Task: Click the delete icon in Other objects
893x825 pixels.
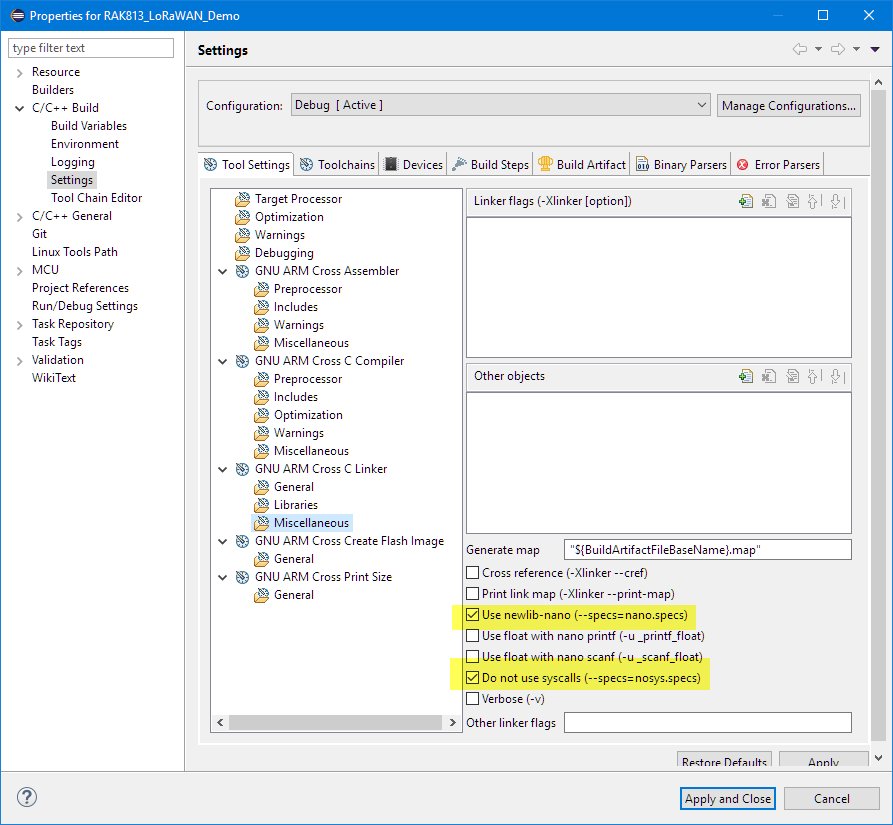Action: pos(769,376)
